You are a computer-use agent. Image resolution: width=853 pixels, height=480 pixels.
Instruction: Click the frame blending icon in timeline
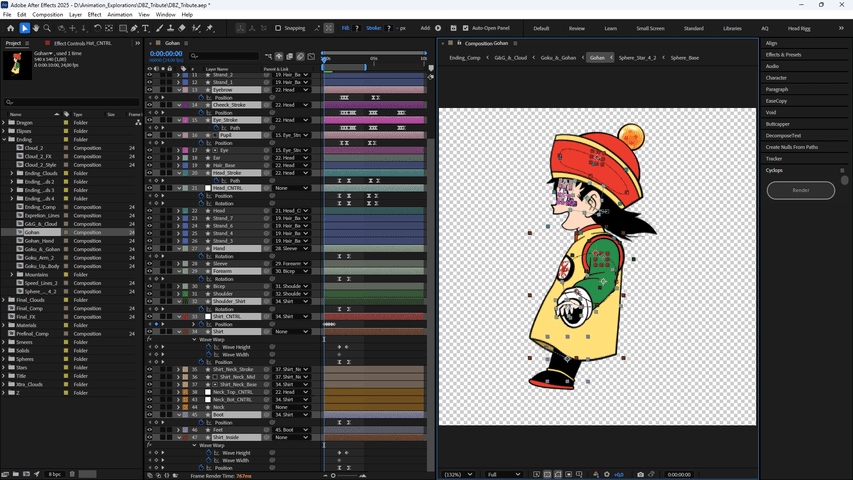click(x=289, y=57)
